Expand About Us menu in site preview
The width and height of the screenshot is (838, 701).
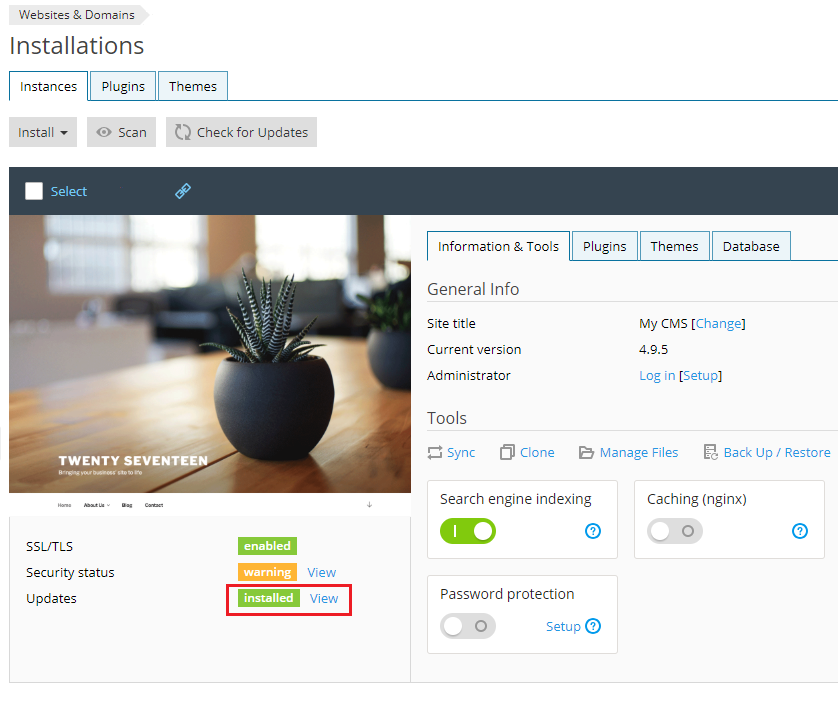tap(96, 505)
